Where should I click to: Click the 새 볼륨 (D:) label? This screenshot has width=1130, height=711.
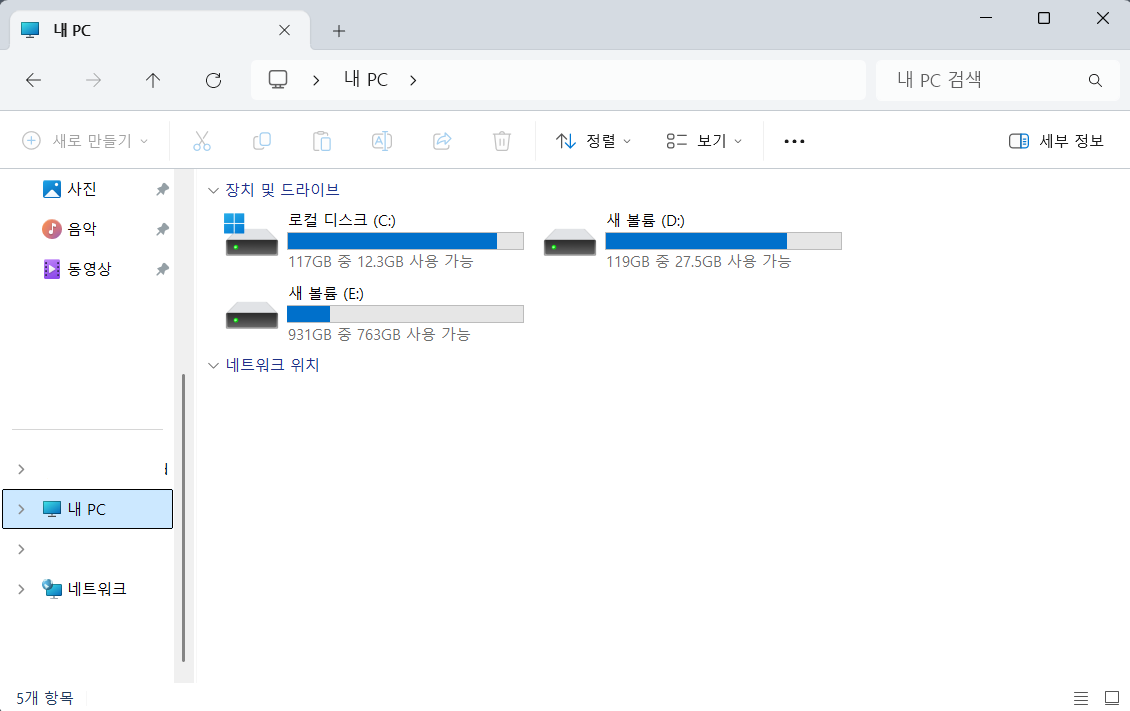pos(645,220)
